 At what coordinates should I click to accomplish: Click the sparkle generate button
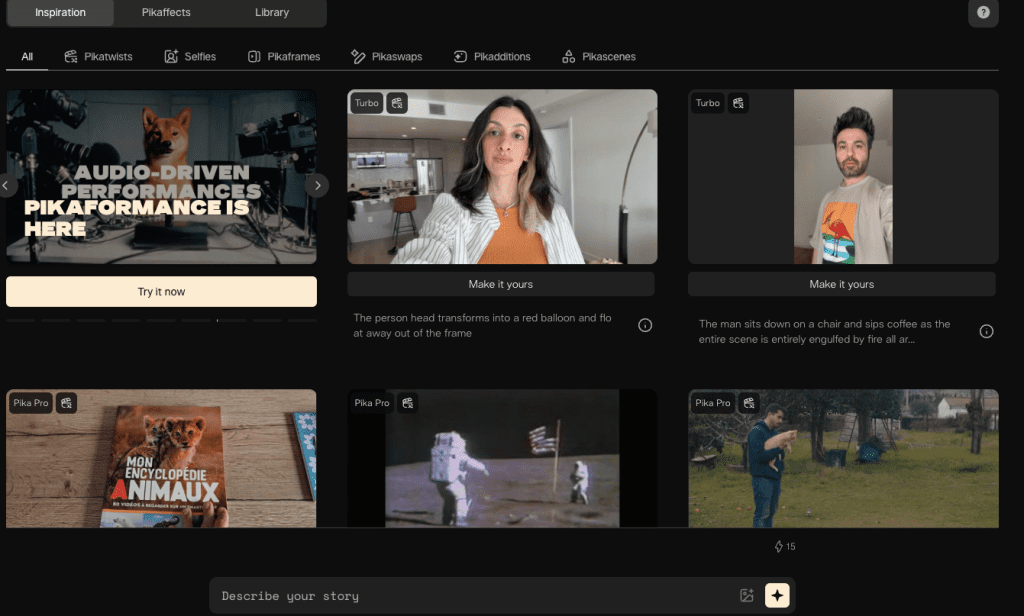[777, 596]
